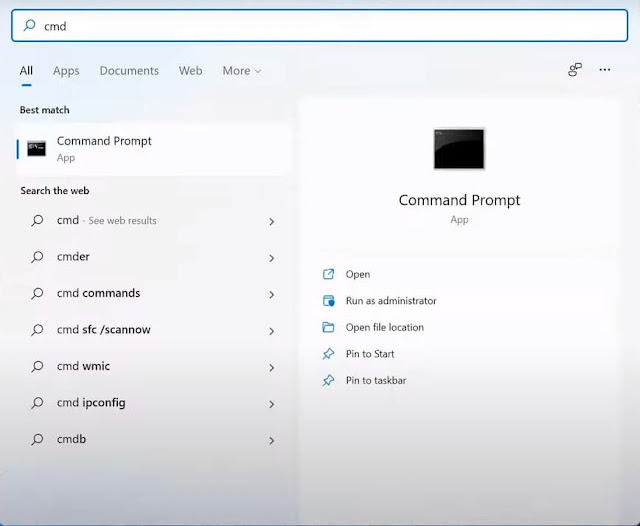Expand the cmd commands chevron
Image resolution: width=640 pixels, height=526 pixels.
271,295
